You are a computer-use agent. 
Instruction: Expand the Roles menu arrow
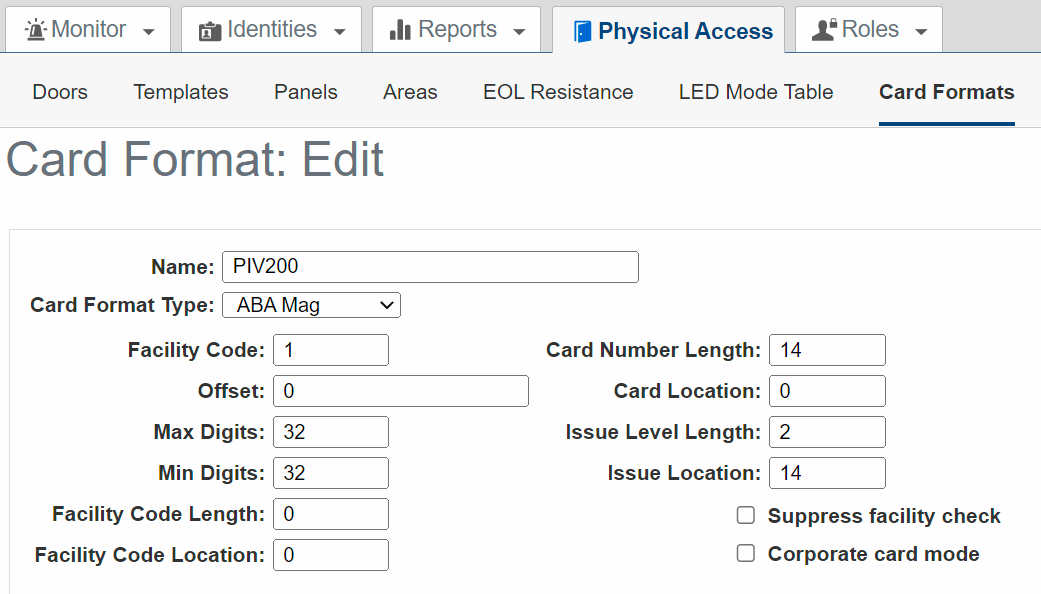click(x=921, y=32)
